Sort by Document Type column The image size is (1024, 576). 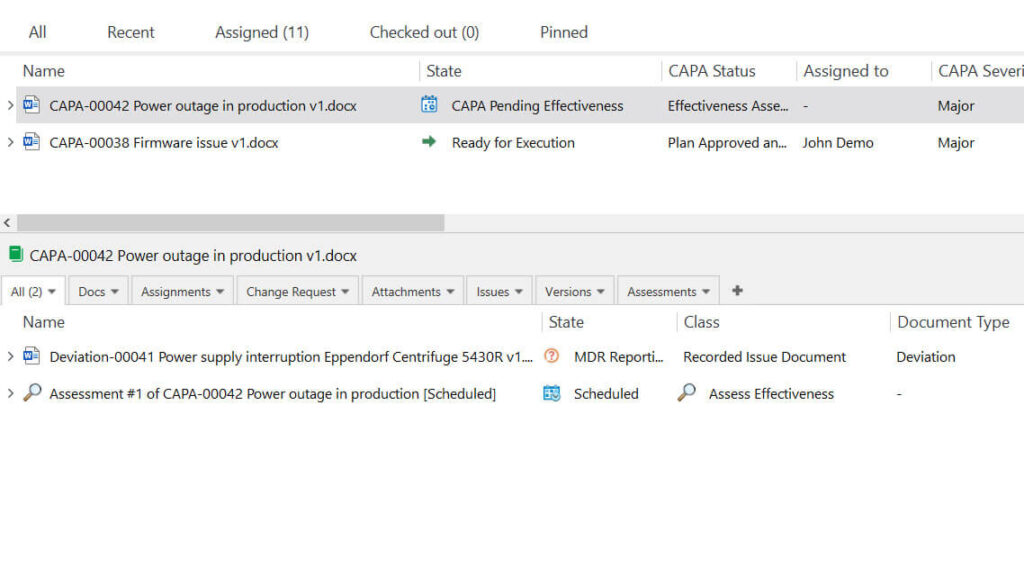pyautogui.click(x=953, y=322)
